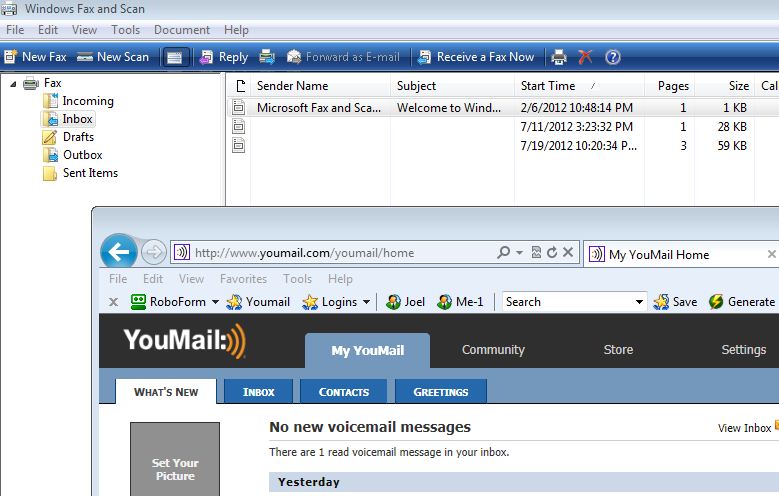Open the YouMail Store tab

coord(619,350)
